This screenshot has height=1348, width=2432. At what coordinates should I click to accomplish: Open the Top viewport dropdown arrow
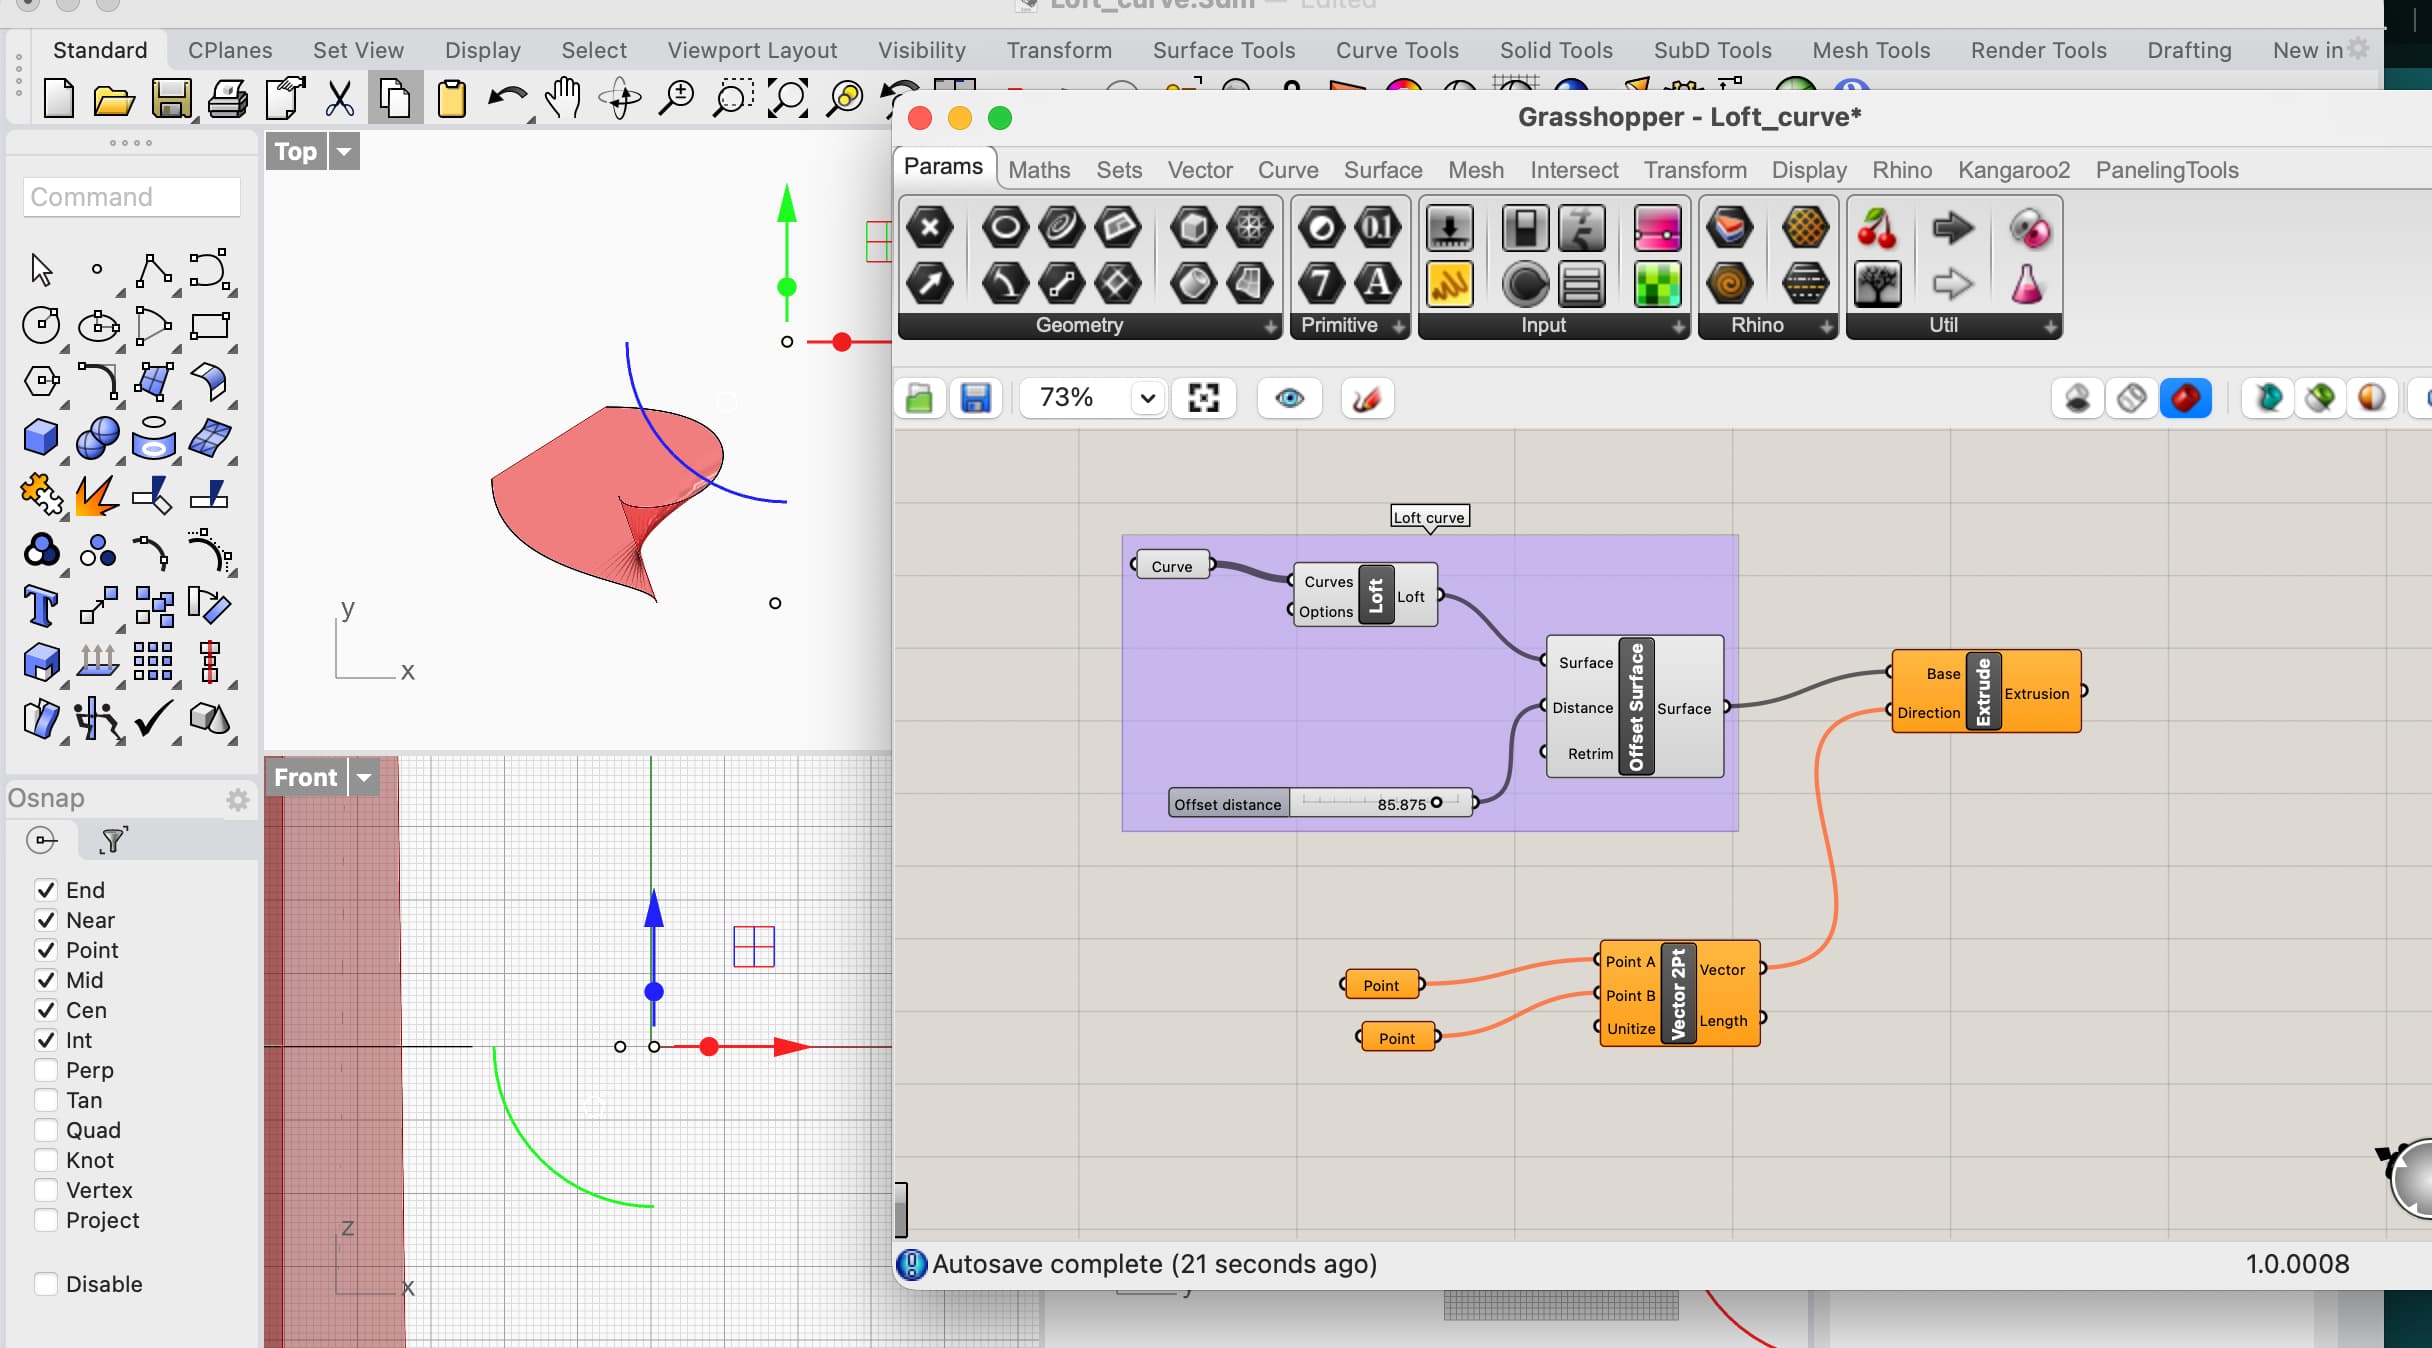click(x=344, y=152)
